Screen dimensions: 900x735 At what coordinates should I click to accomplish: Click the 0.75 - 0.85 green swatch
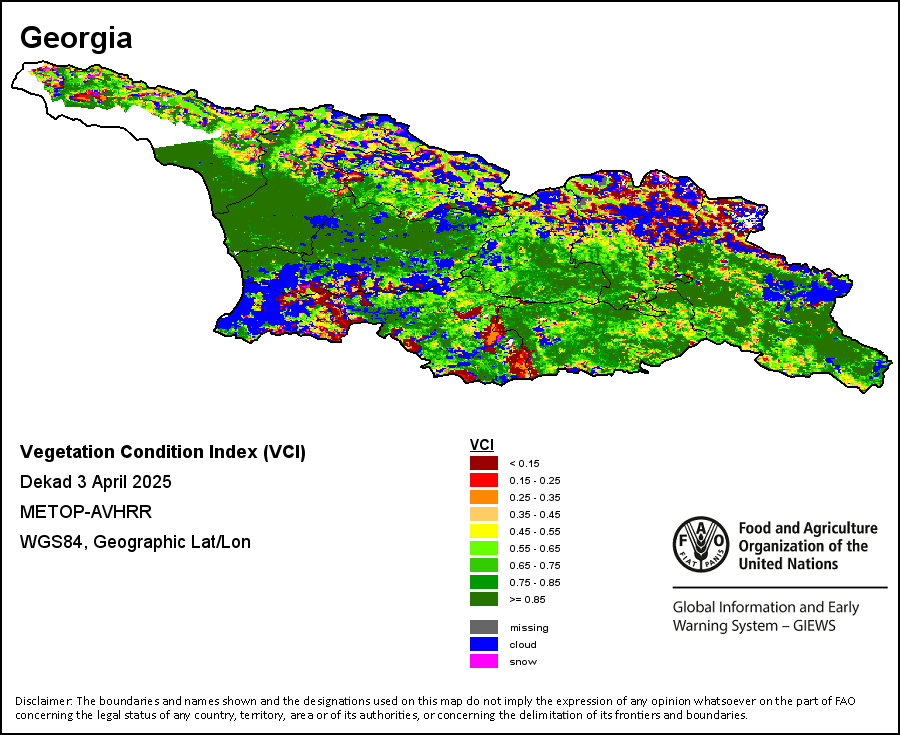pyautogui.click(x=484, y=582)
